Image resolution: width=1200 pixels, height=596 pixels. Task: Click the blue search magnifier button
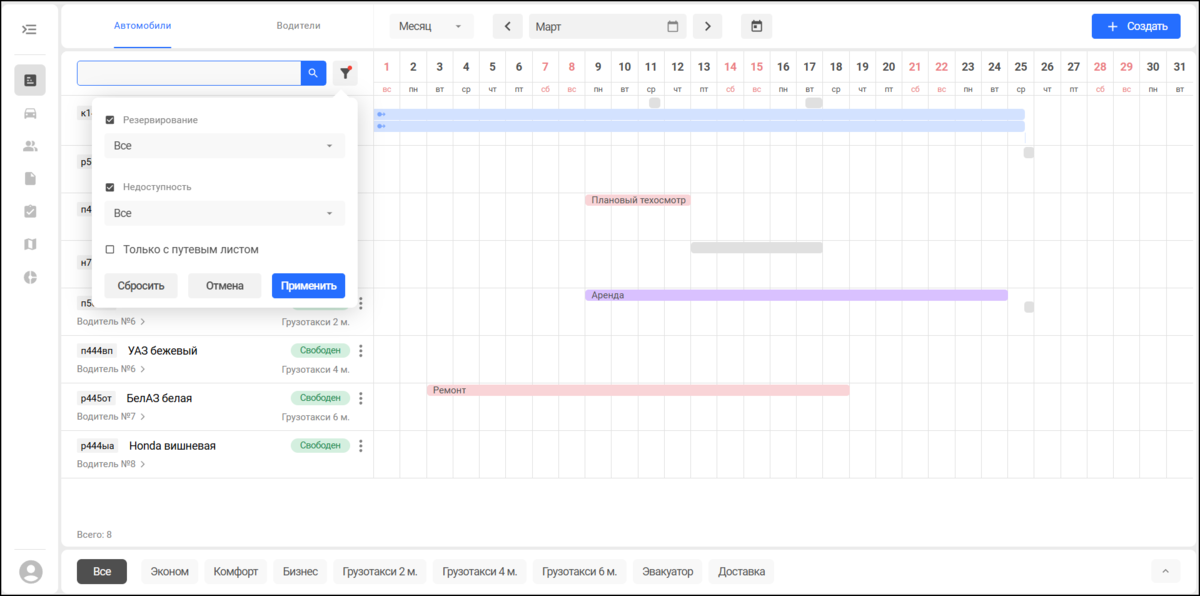[313, 73]
